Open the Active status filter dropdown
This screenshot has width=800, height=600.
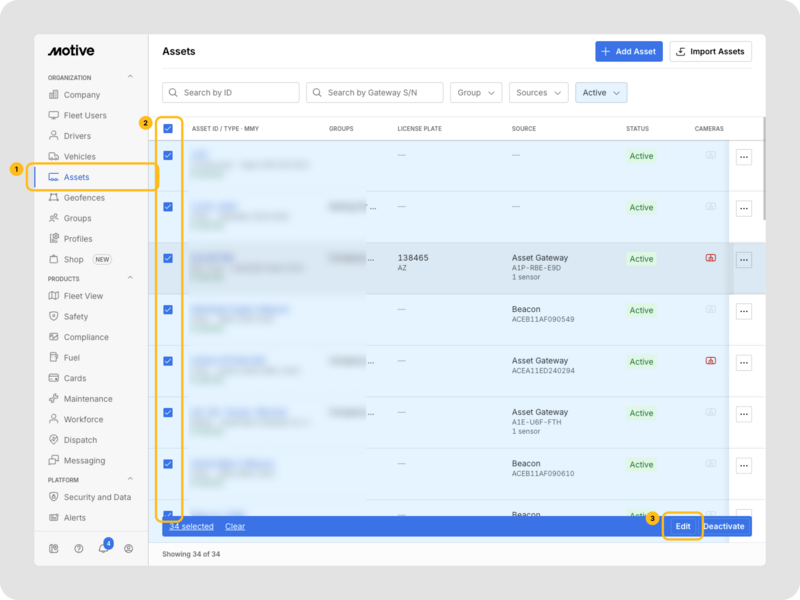click(601, 93)
